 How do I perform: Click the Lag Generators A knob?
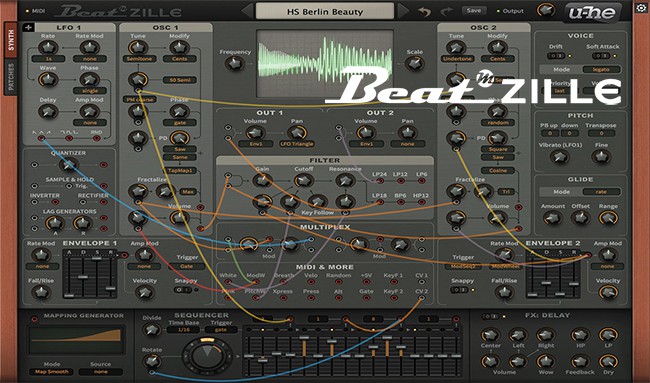coord(55,223)
